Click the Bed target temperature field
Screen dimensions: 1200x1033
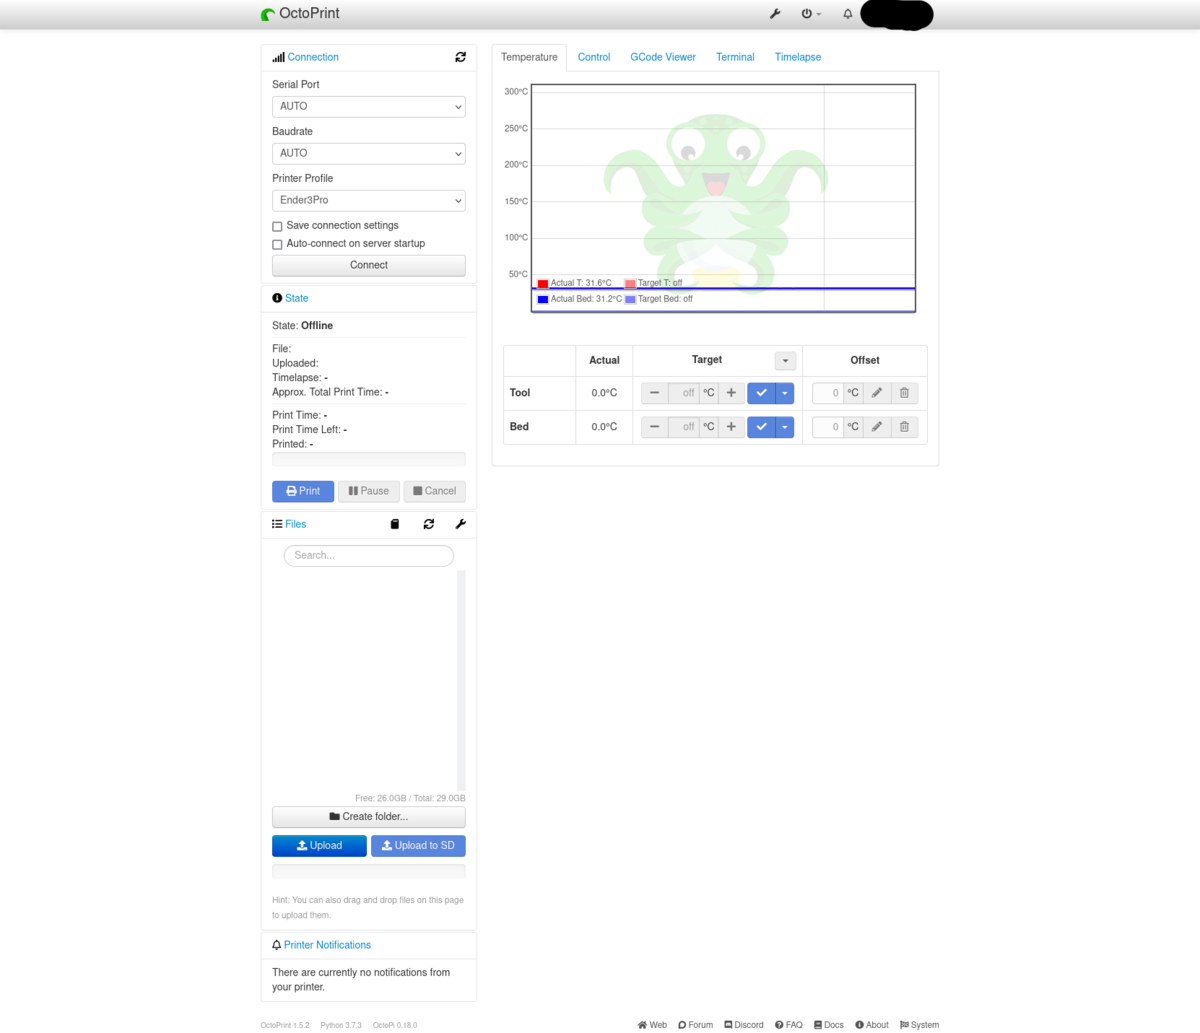click(684, 427)
